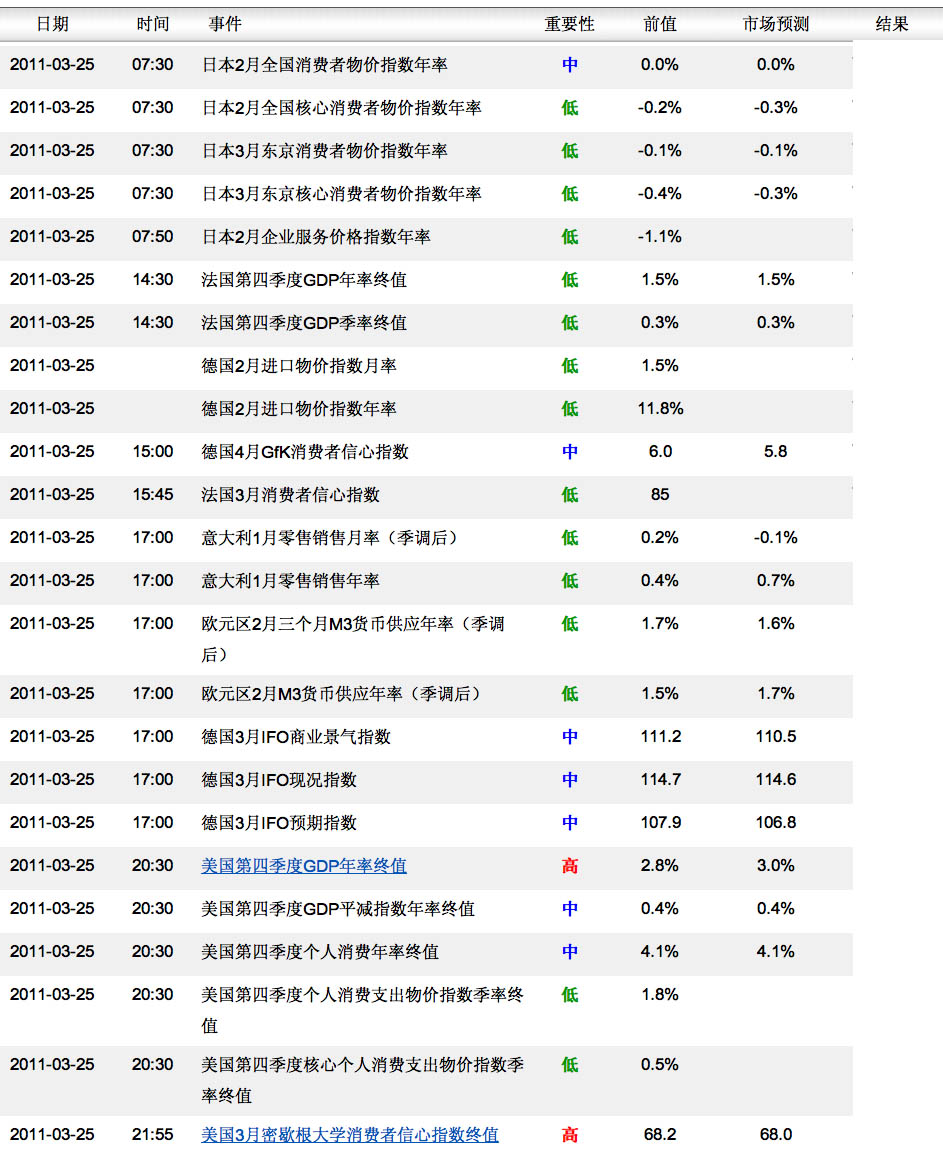943x1163 pixels.
Task: Select 美国第四季度核心个人消费支出物价指数季率终值 event
Action: click(x=362, y=1080)
